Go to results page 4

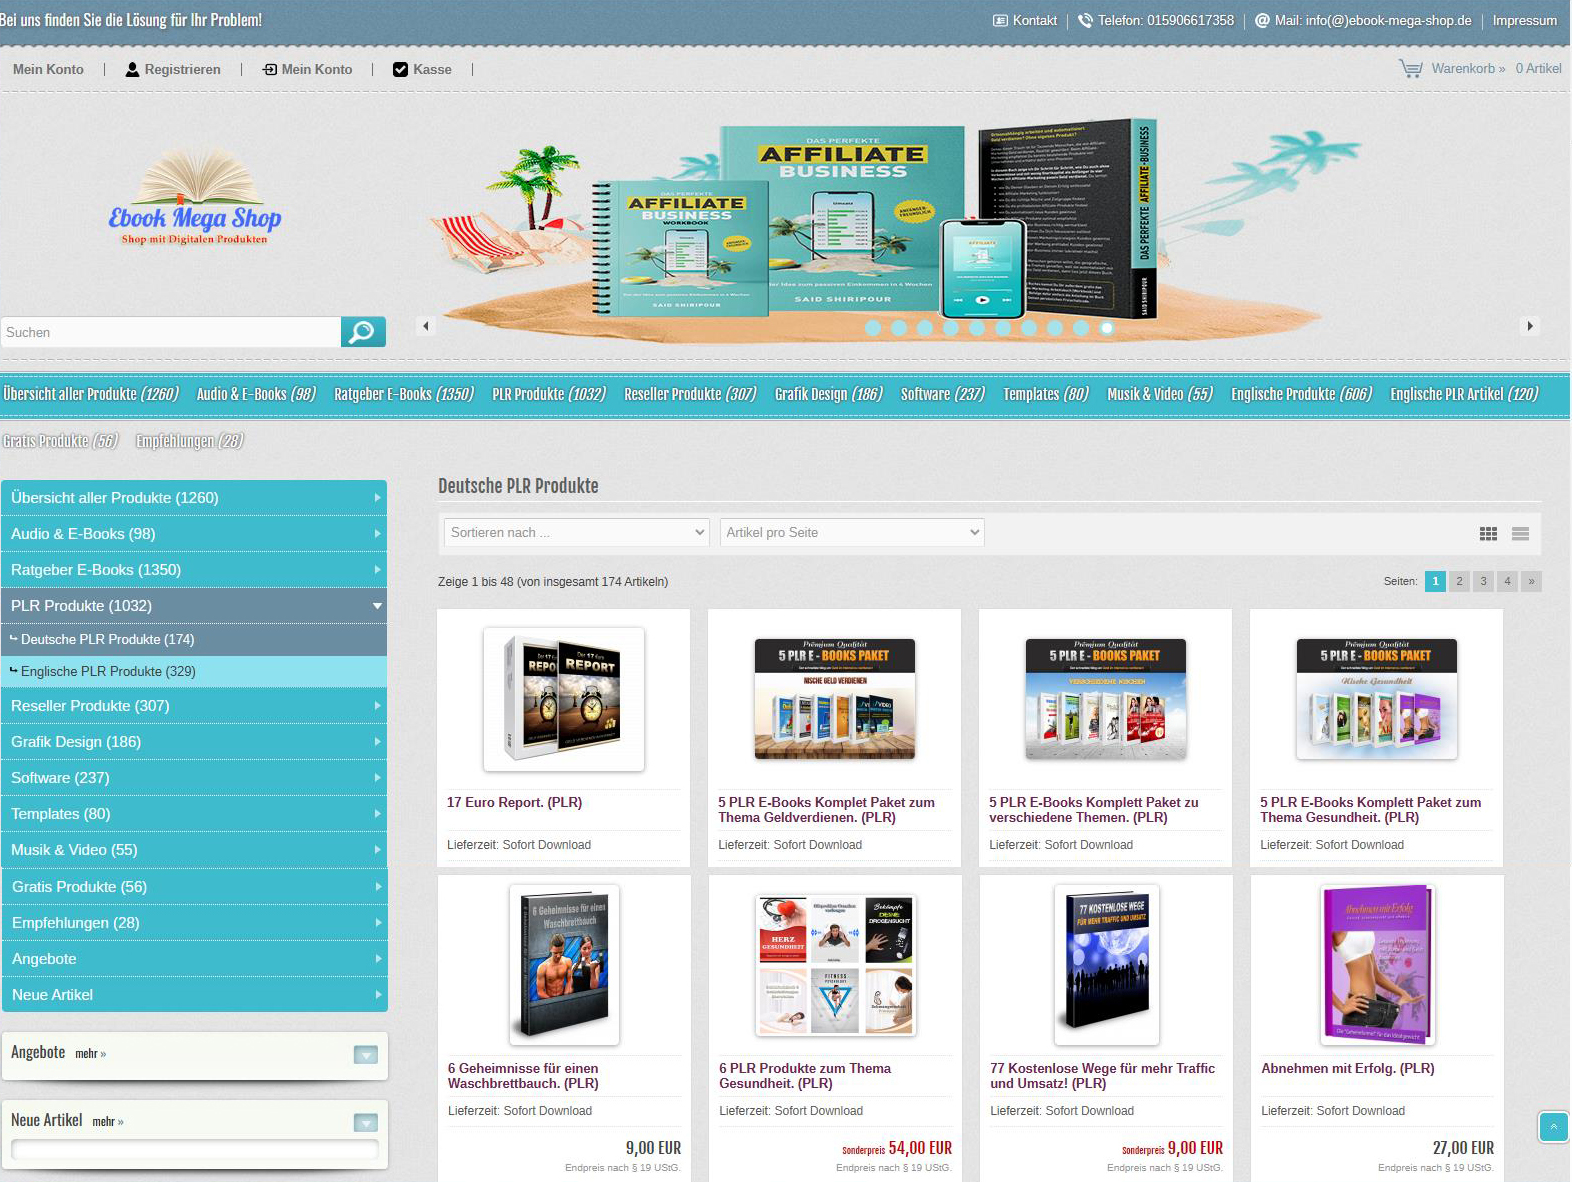[1507, 581]
